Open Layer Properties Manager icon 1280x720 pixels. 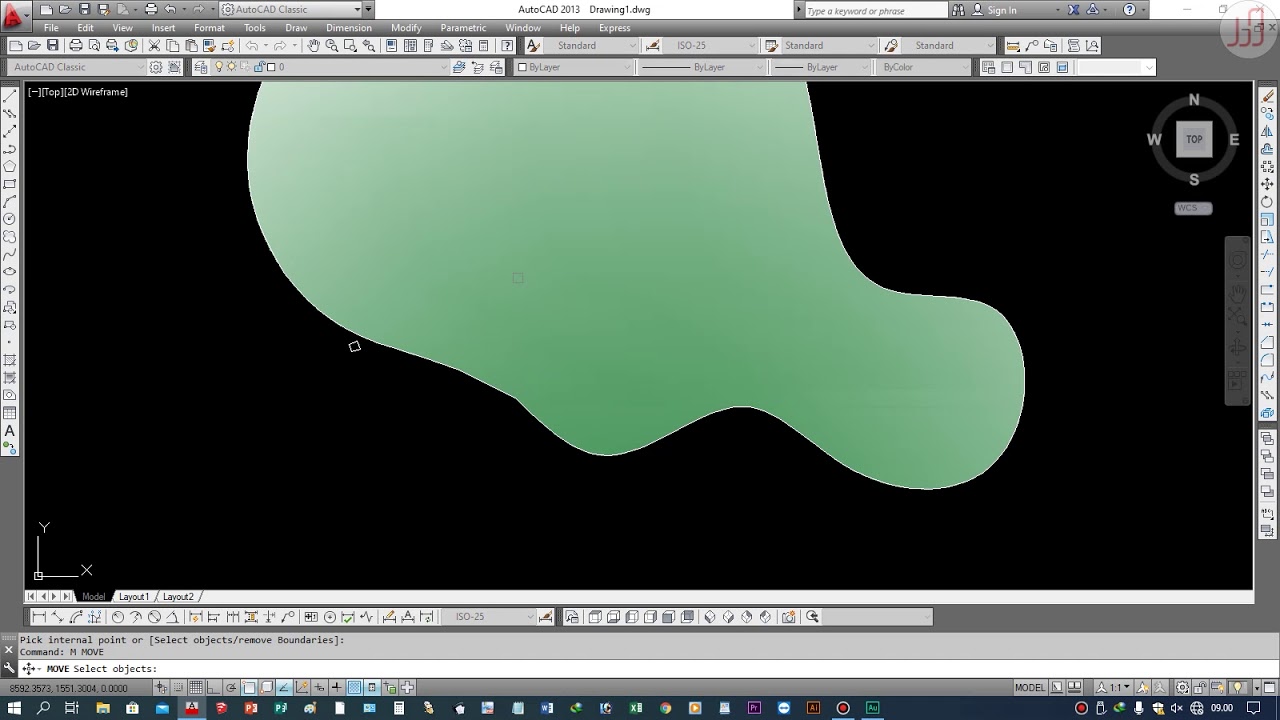pyautogui.click(x=200, y=67)
